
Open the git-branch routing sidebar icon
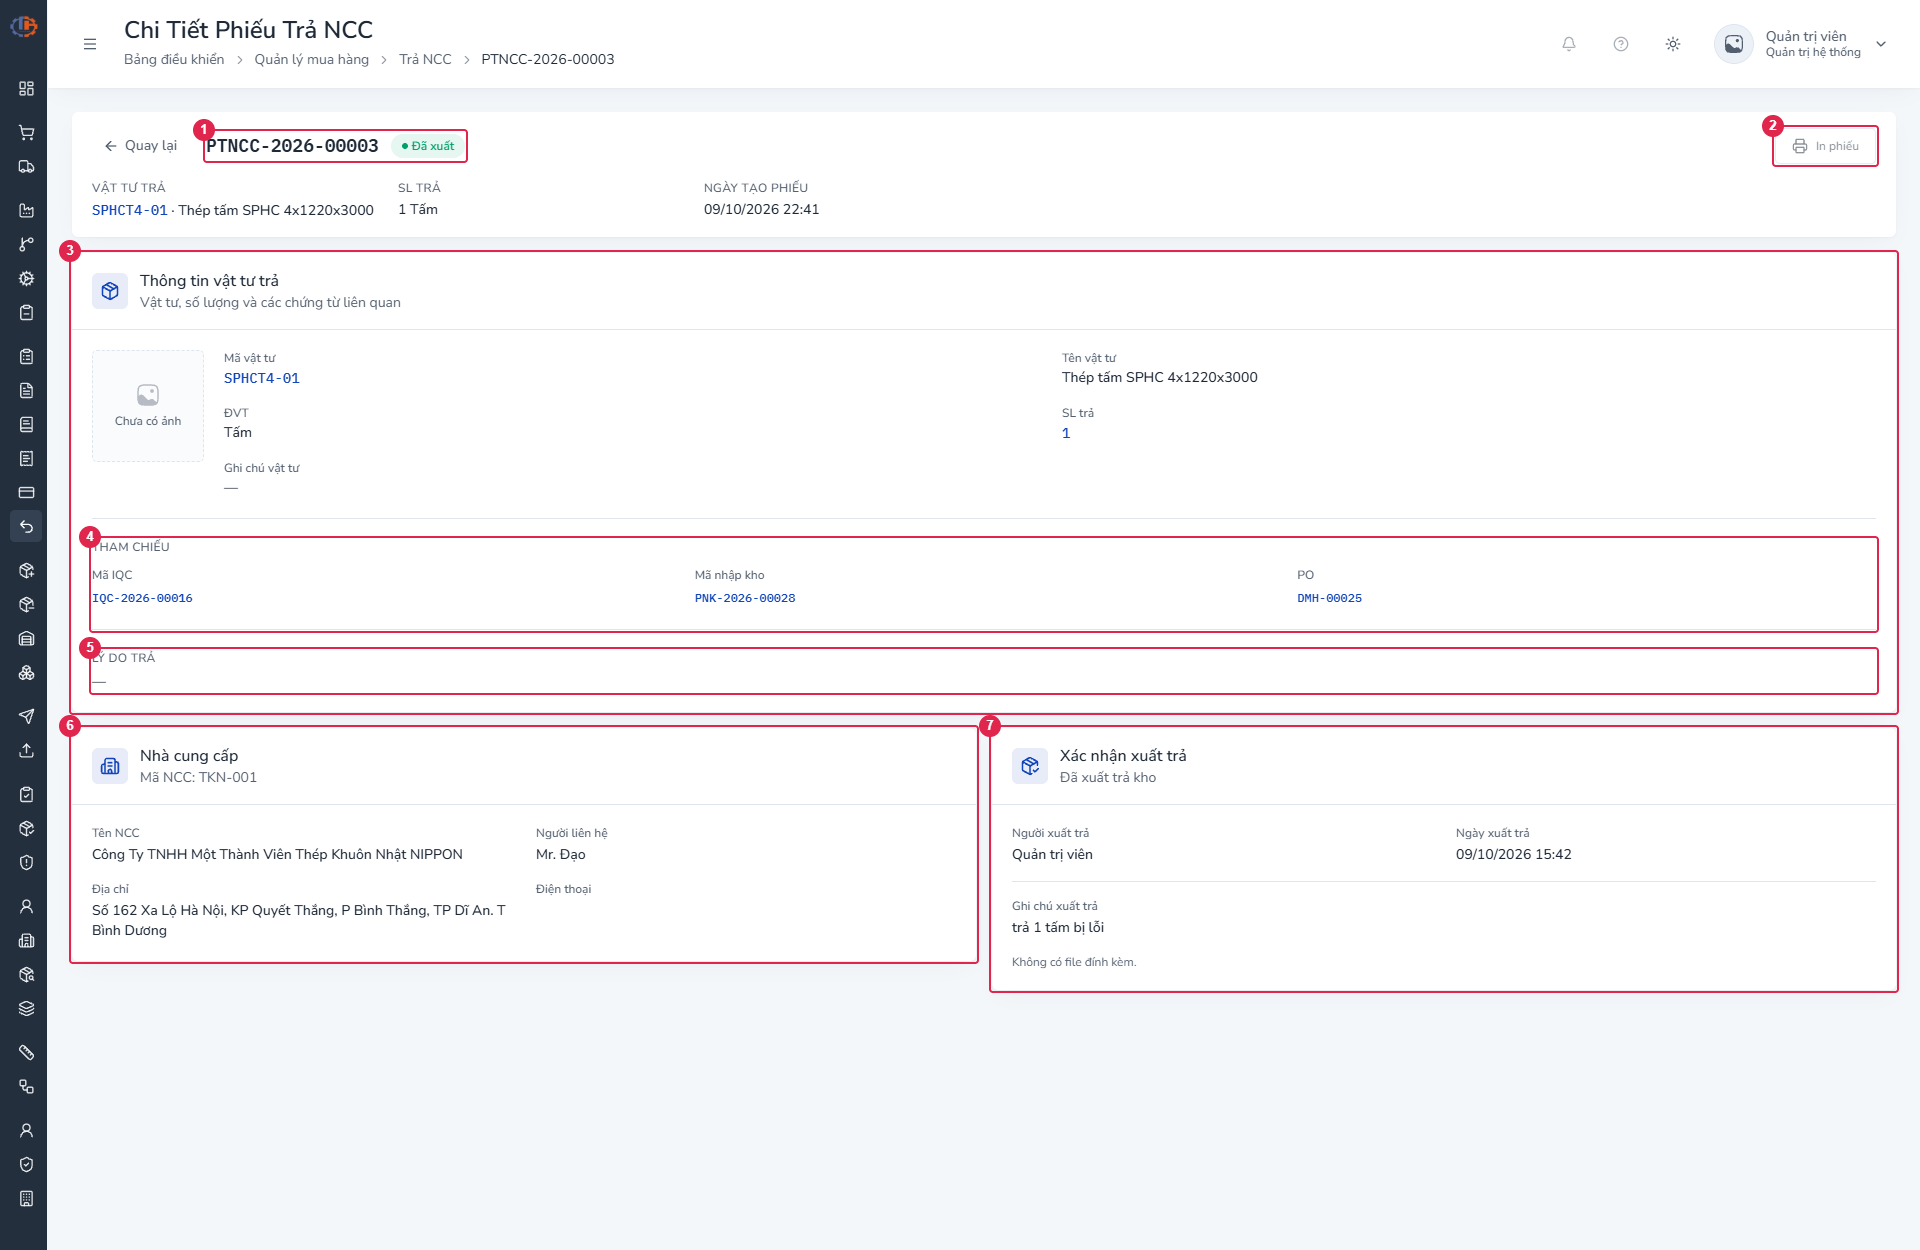tap(26, 245)
